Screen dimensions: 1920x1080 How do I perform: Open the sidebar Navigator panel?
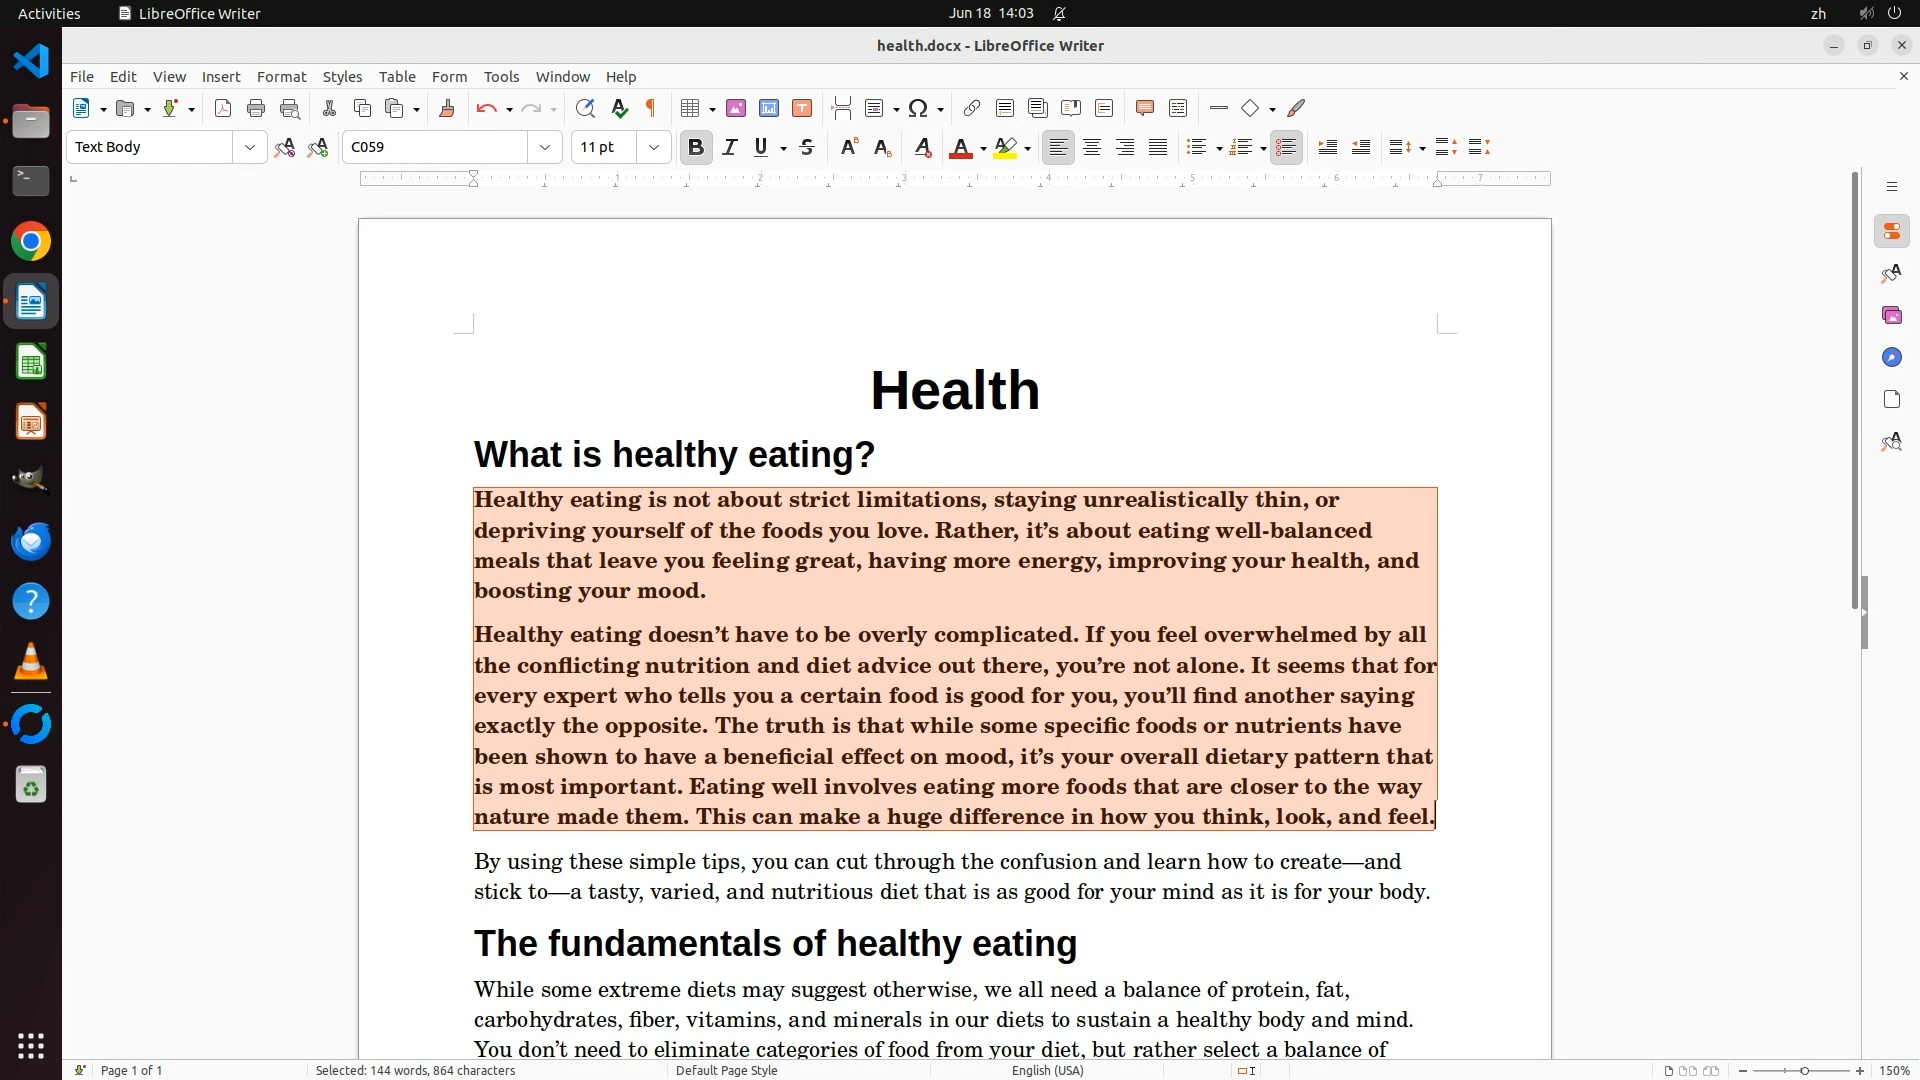[x=1891, y=358]
